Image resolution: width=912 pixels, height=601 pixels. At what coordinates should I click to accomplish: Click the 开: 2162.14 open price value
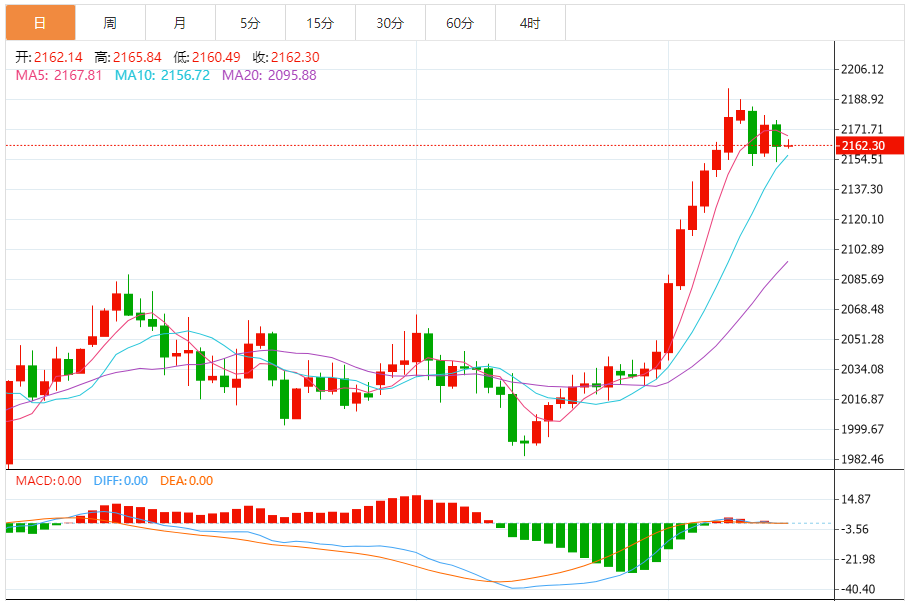click(49, 57)
